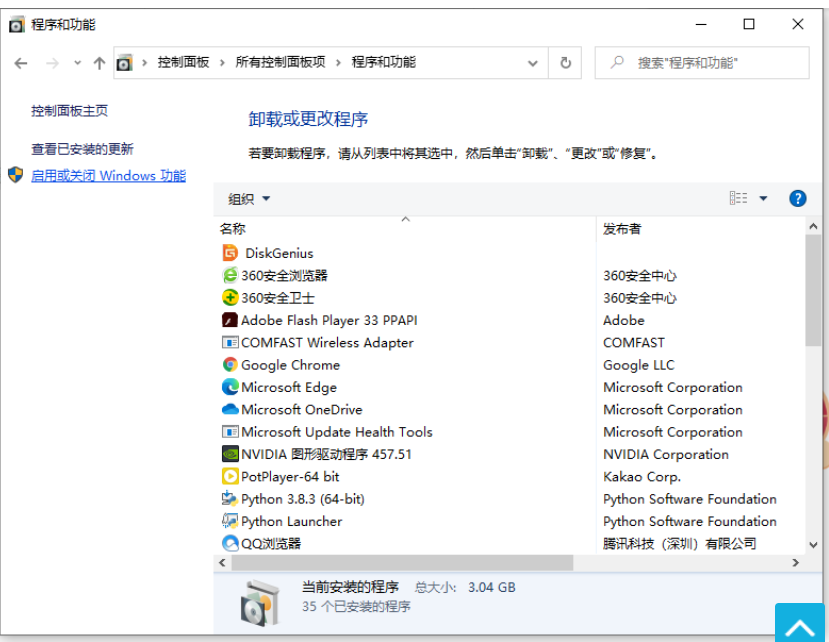
Task: Select the Google Chrome icon in list
Action: (x=230, y=365)
